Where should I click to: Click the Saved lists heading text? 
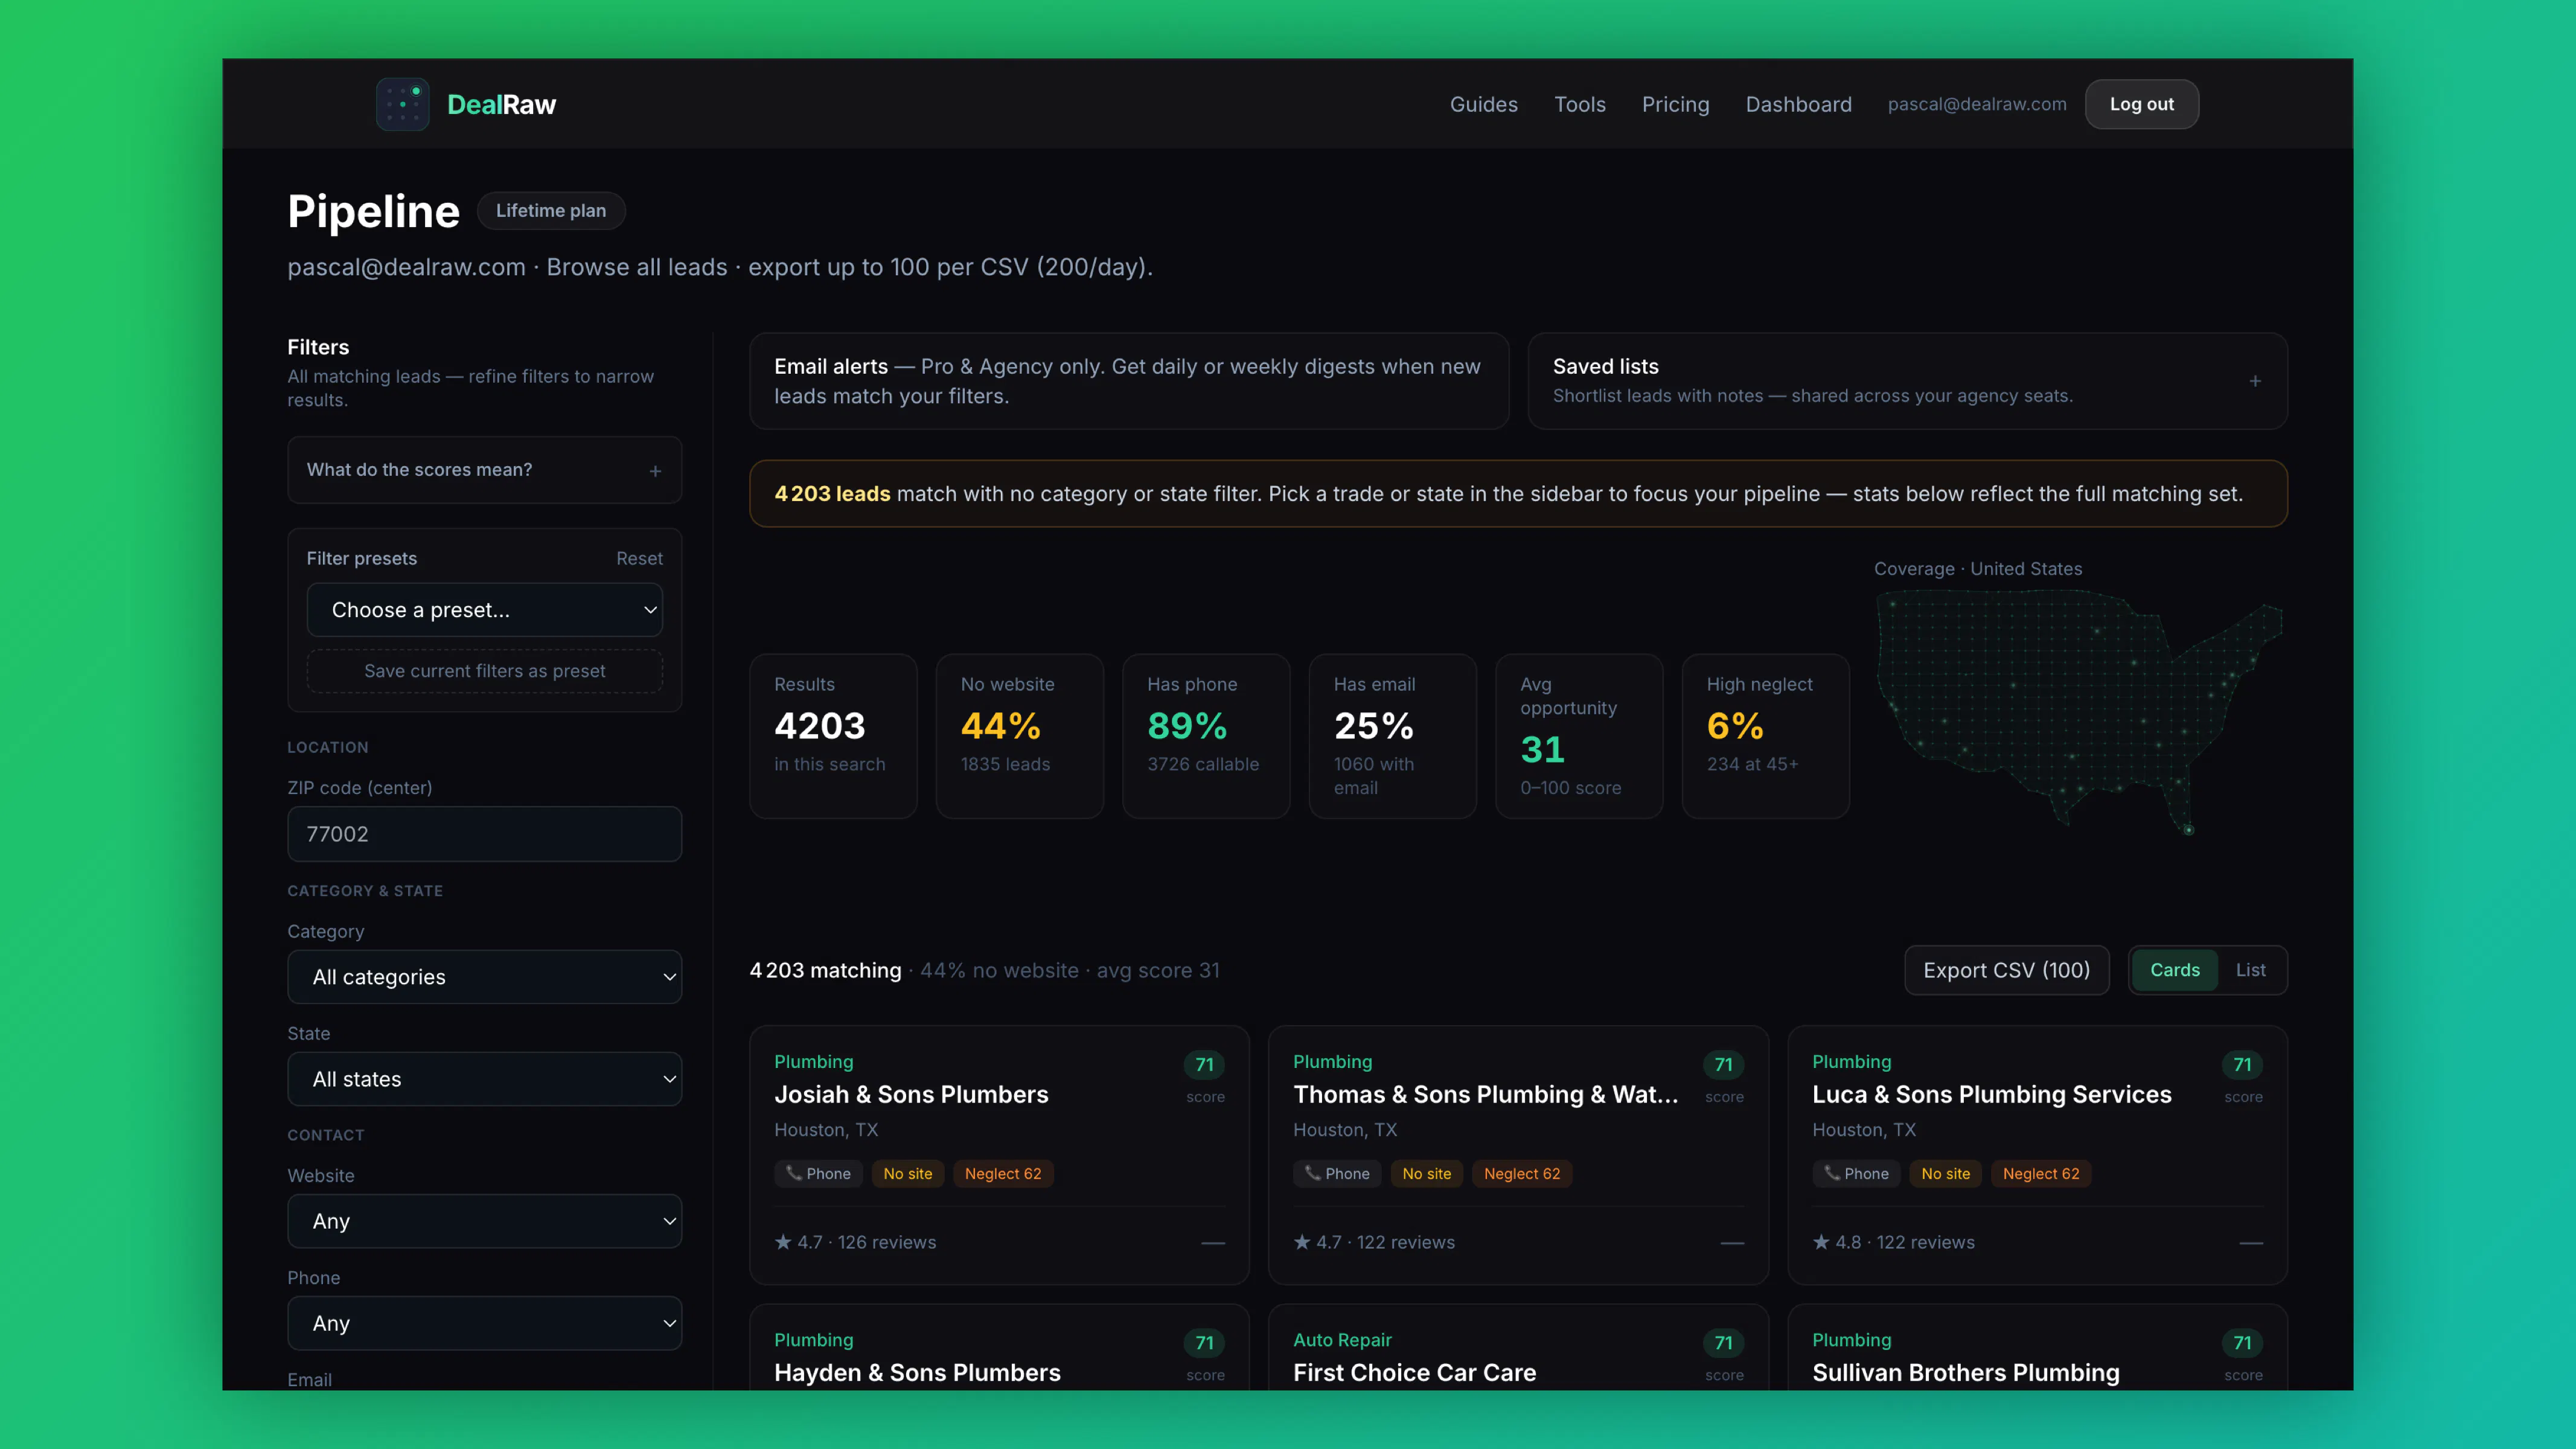tap(1605, 367)
